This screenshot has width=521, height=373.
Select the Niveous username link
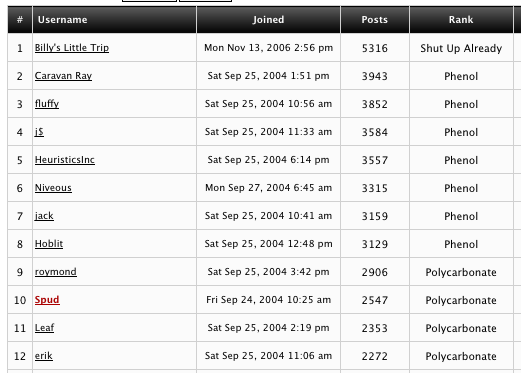coord(53,188)
